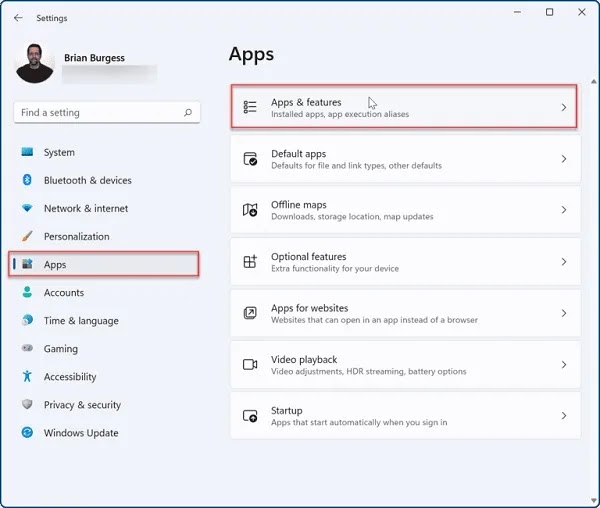Click the Video playback camera icon
Screen dimensions: 600x508
click(250, 365)
